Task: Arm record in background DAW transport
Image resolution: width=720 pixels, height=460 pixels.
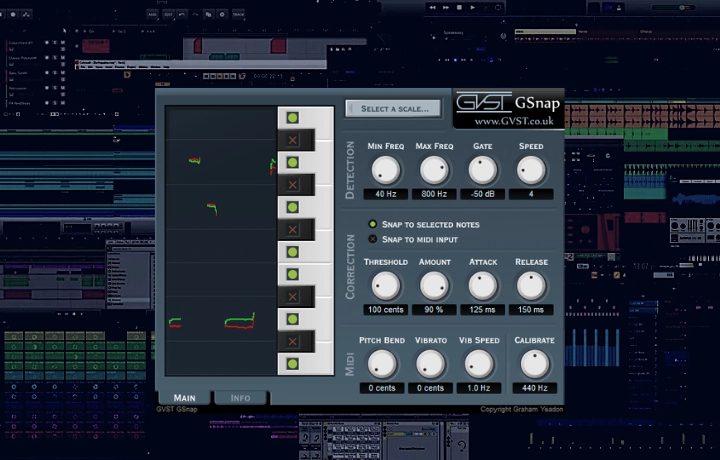Action: [485, 7]
